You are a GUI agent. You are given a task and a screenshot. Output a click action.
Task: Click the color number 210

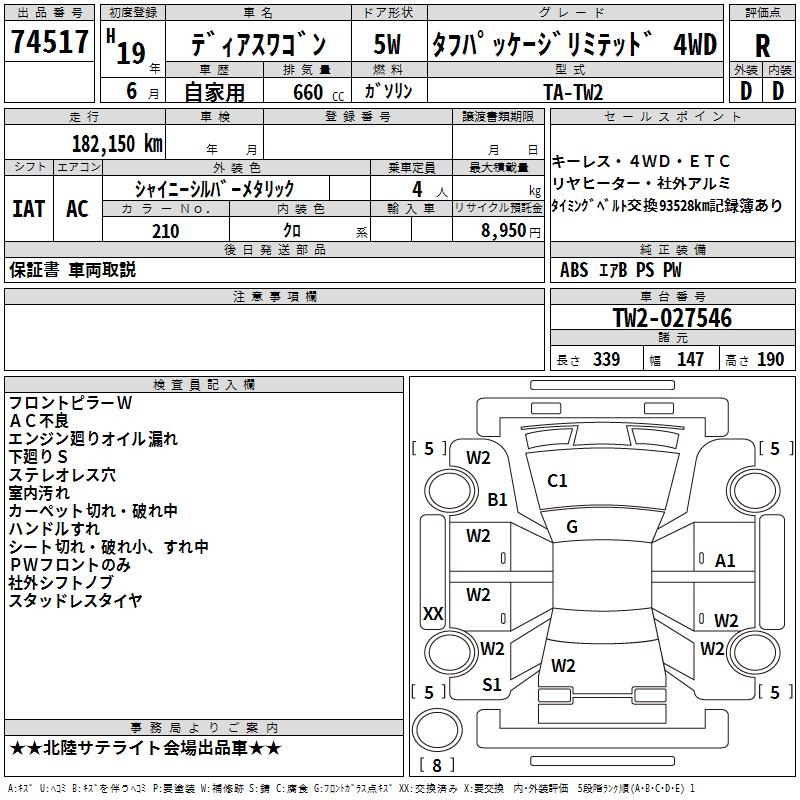[165, 231]
